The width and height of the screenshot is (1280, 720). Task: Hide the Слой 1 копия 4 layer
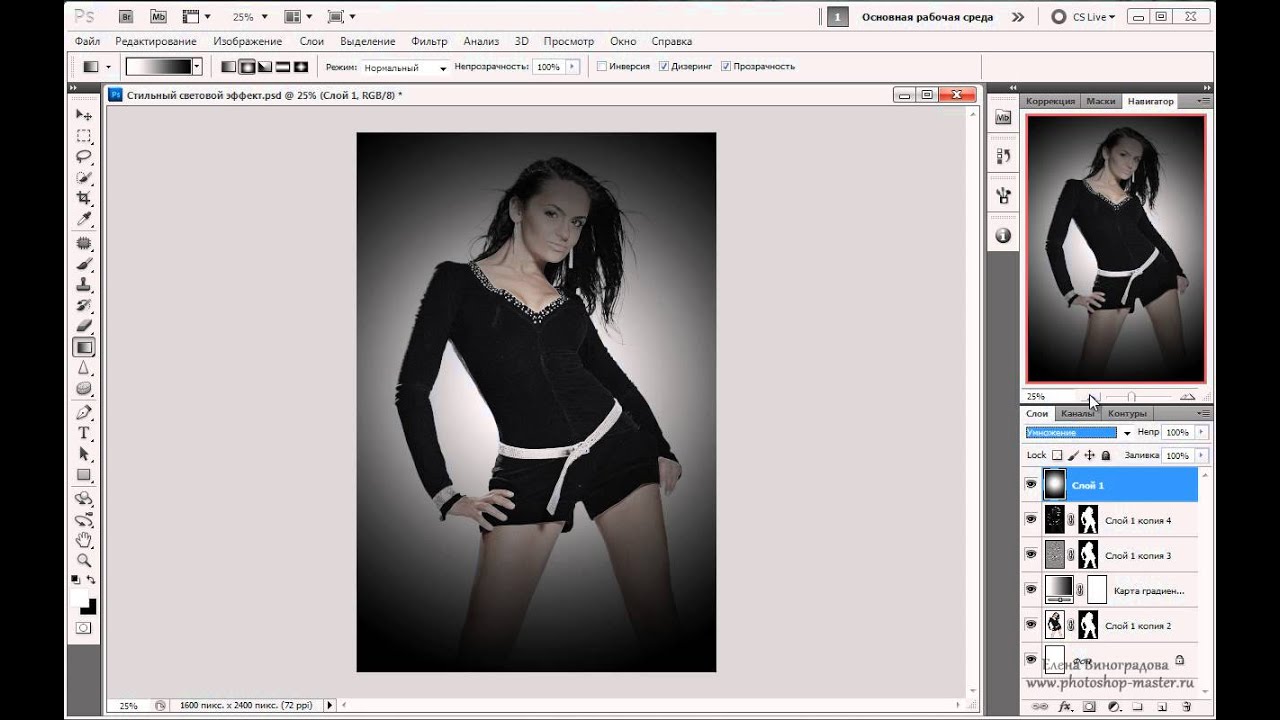[x=1031, y=520]
